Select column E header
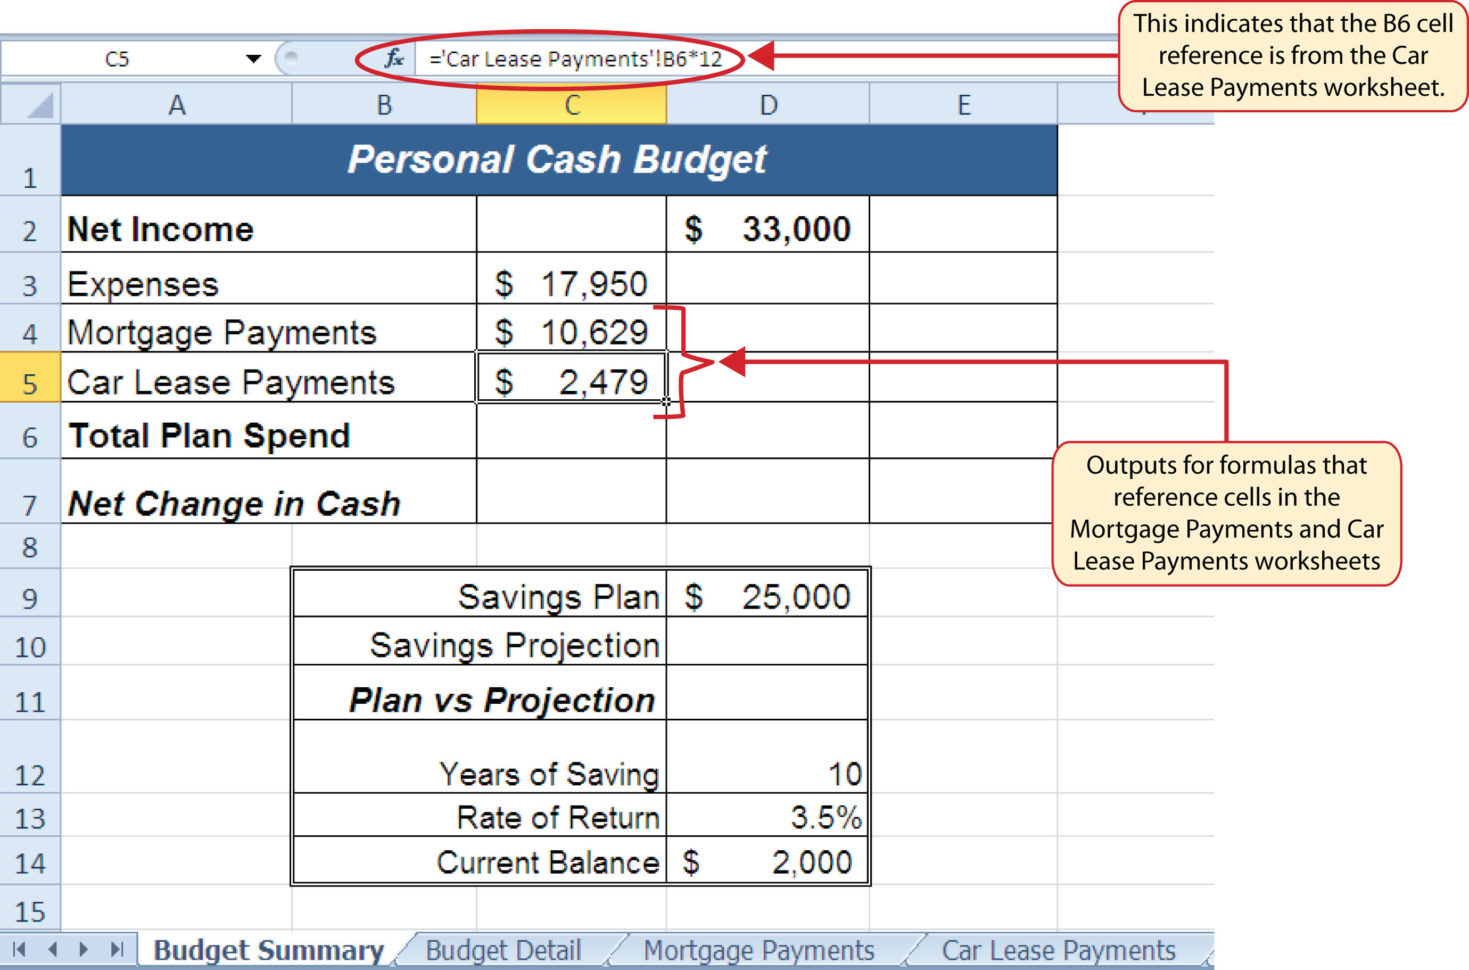1469x970 pixels. pyautogui.click(x=963, y=104)
